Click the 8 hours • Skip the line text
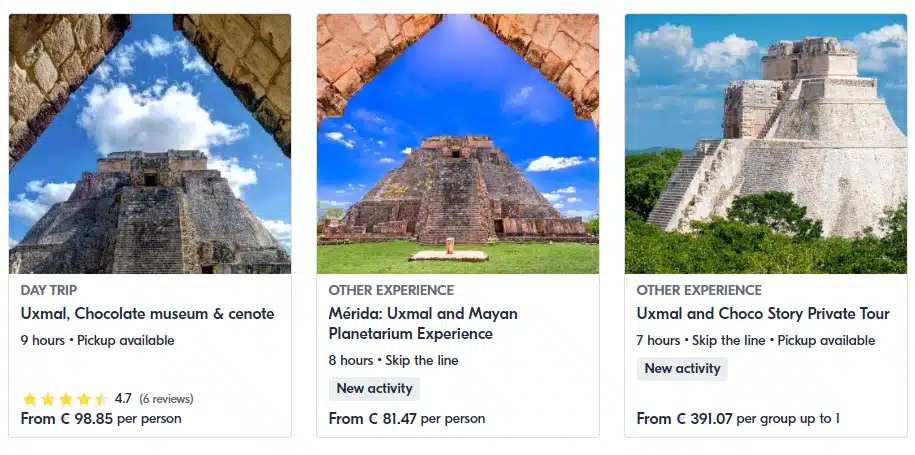This screenshot has width=915, height=455. (393, 360)
